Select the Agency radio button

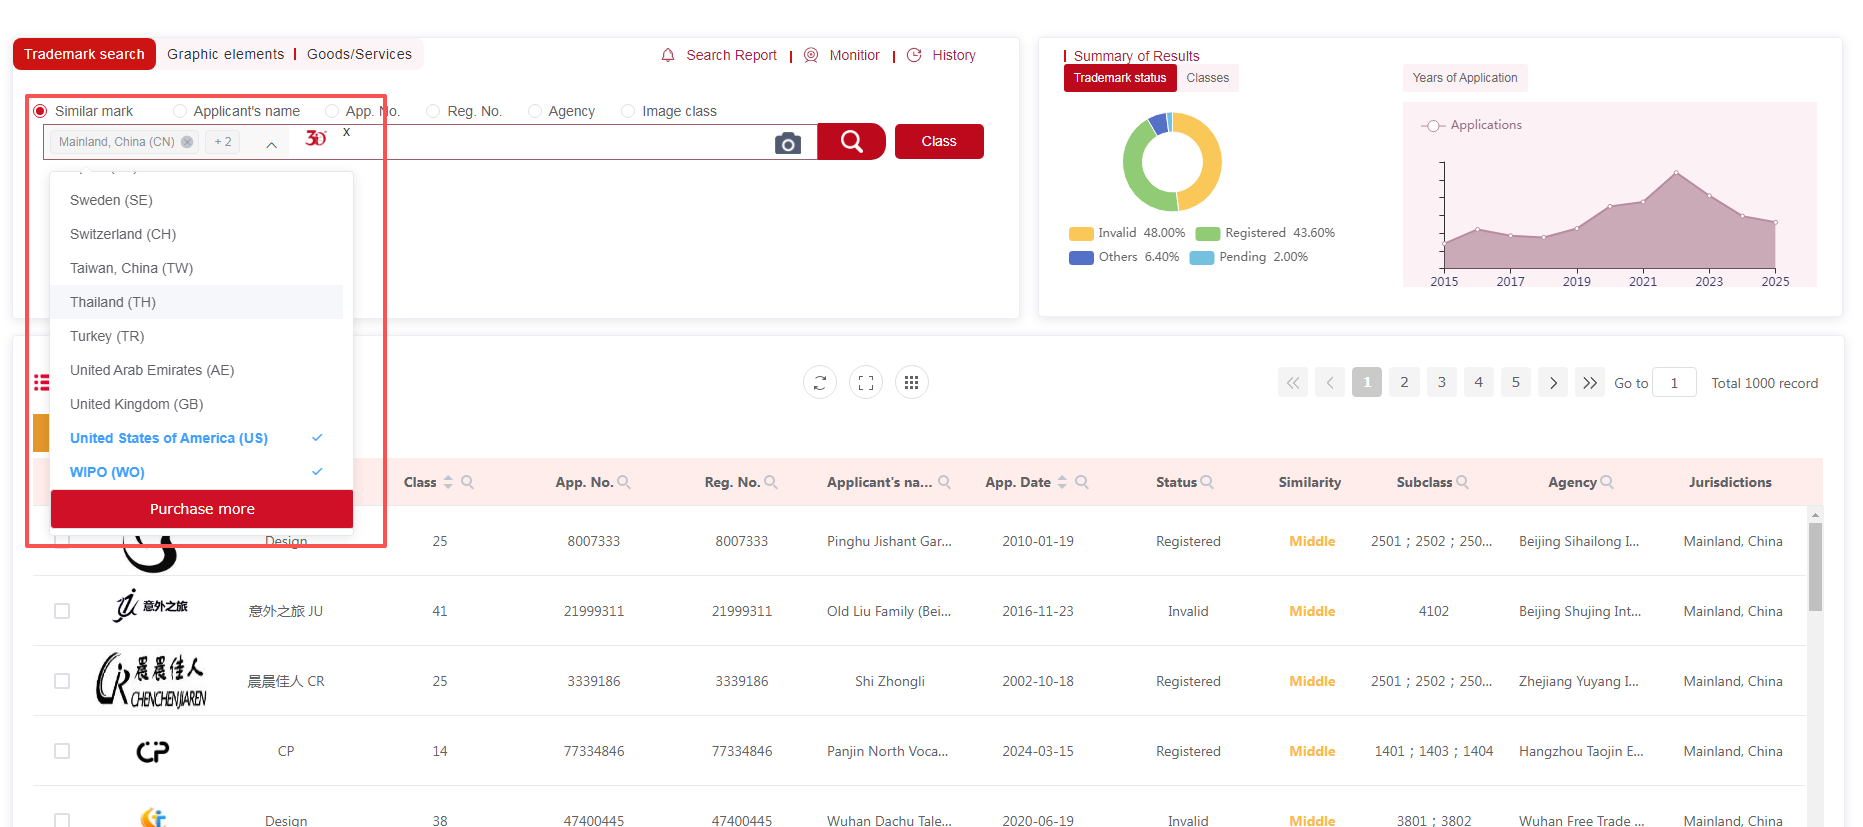point(535,111)
